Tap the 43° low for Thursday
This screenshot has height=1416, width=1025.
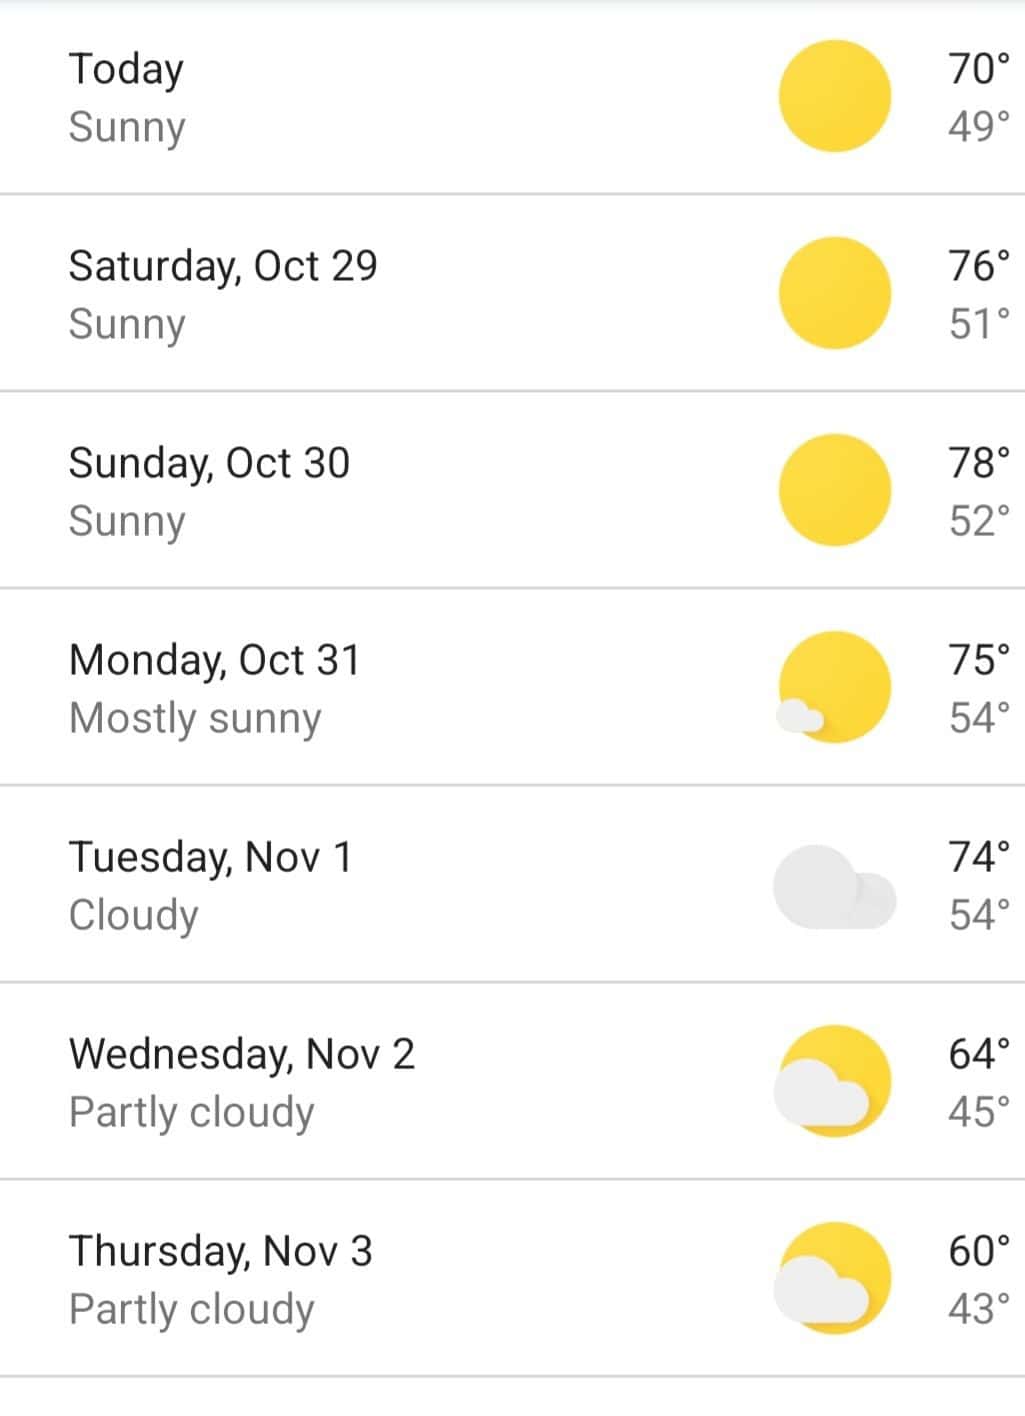[x=979, y=1308]
